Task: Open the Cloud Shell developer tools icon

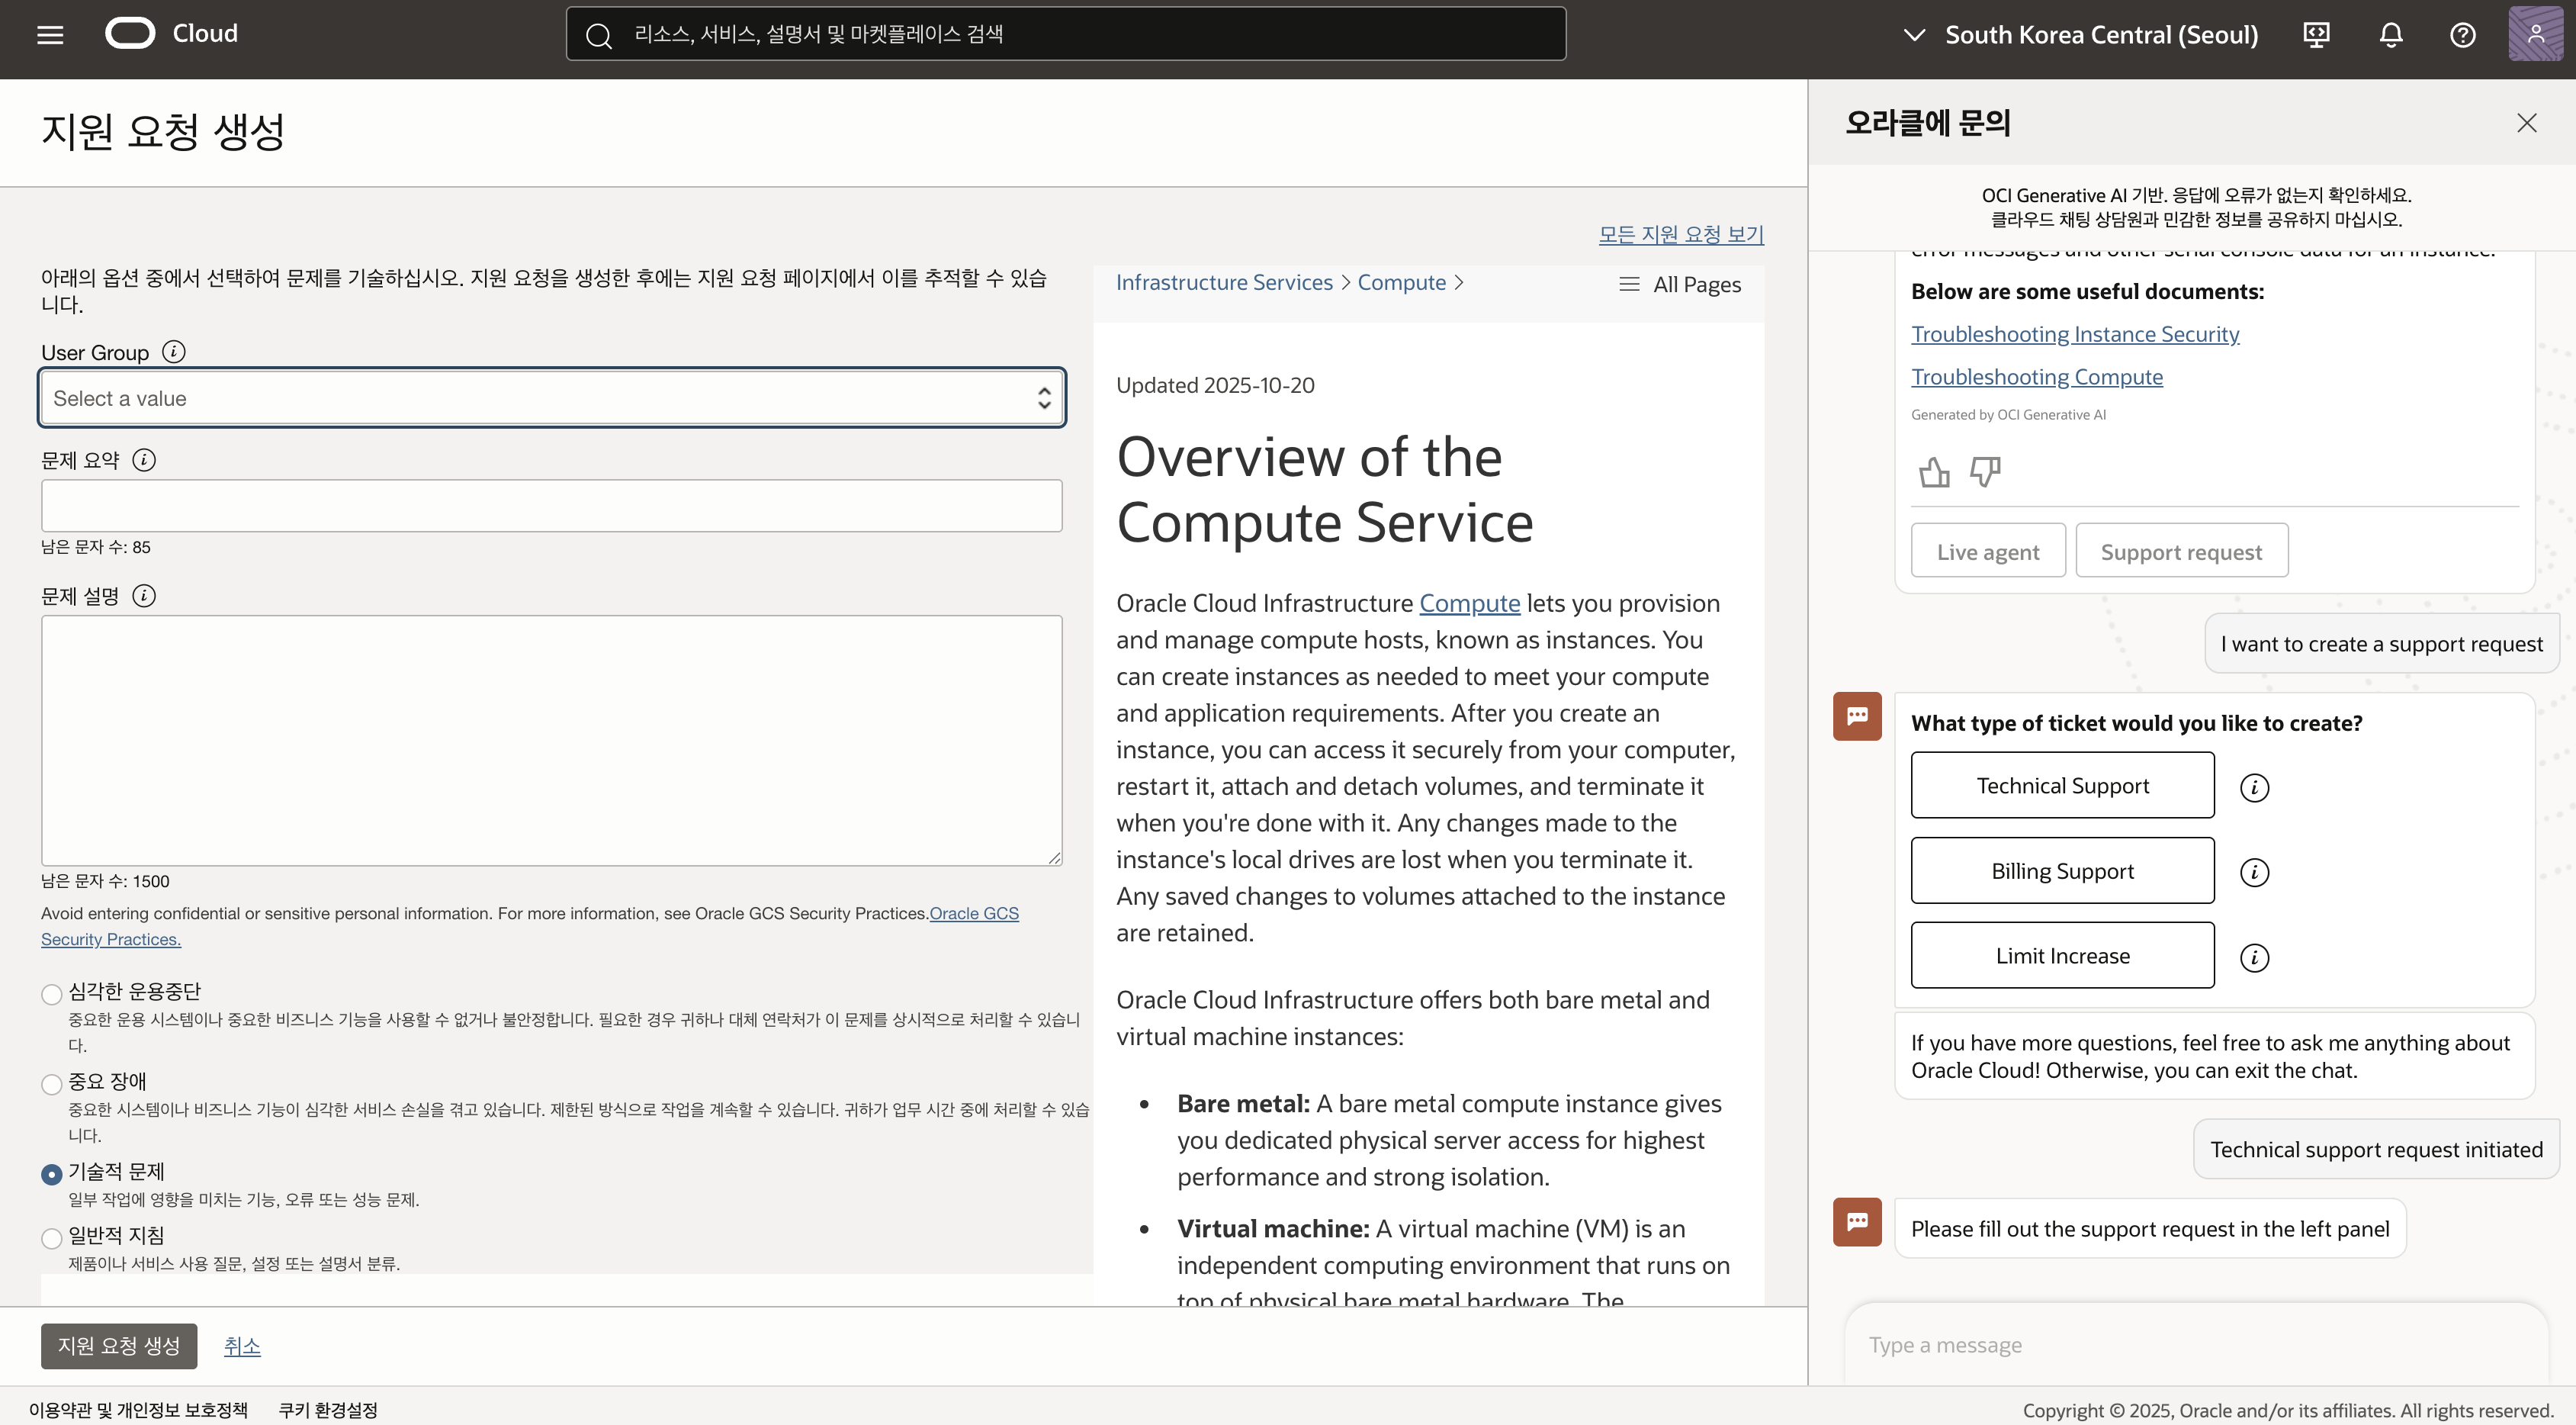Action: coord(2316,35)
